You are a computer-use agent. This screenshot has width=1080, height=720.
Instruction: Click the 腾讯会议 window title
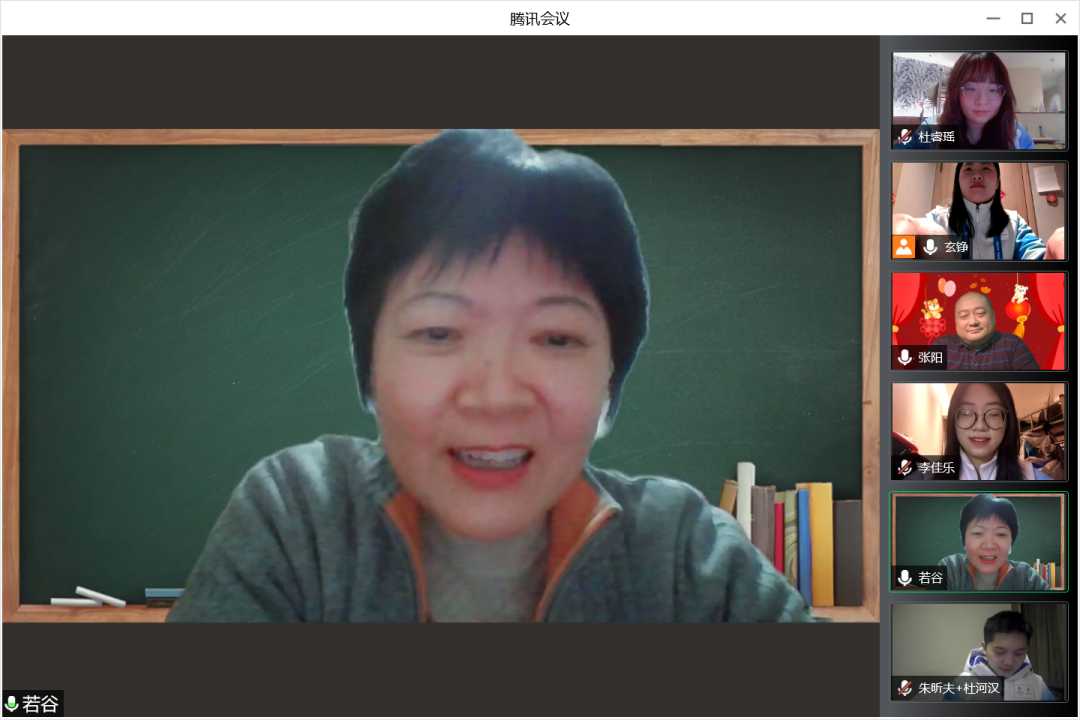tap(539, 18)
